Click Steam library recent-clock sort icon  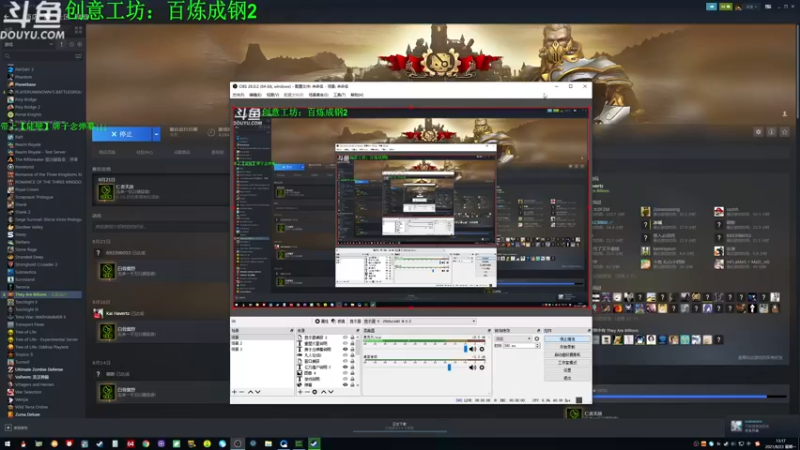coord(71,44)
